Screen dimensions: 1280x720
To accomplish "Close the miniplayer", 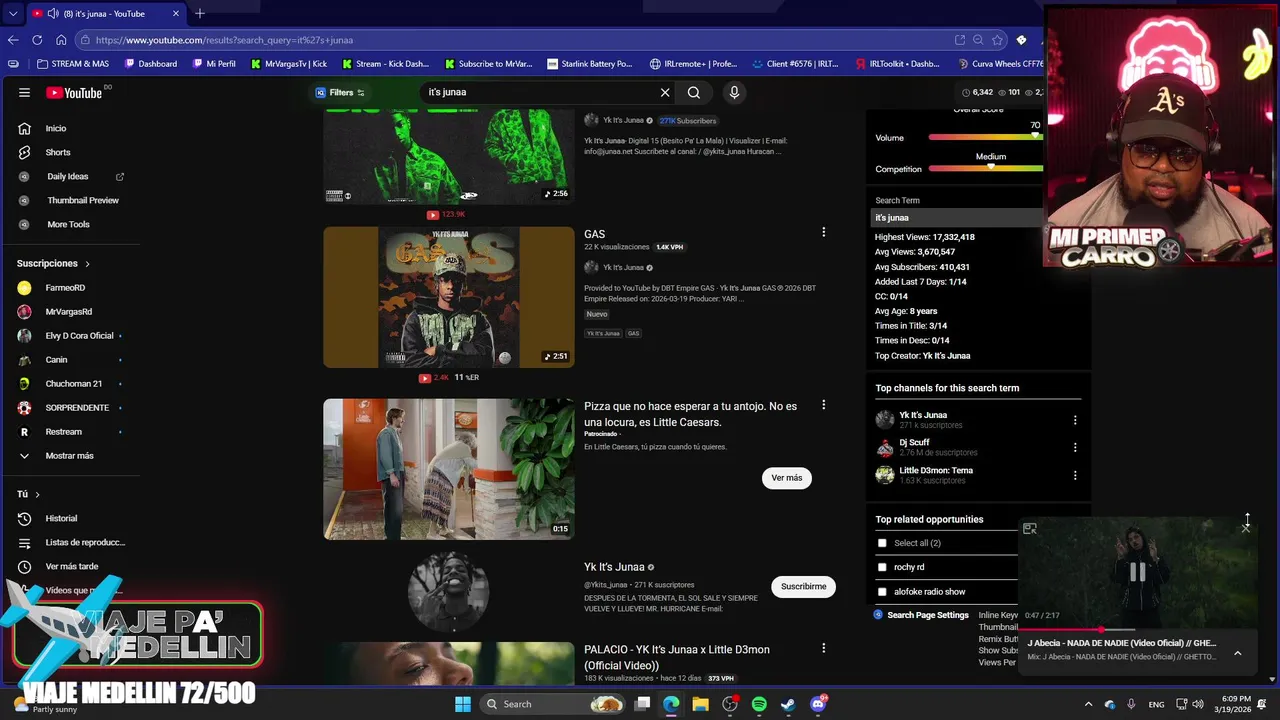I will click(x=1245, y=528).
